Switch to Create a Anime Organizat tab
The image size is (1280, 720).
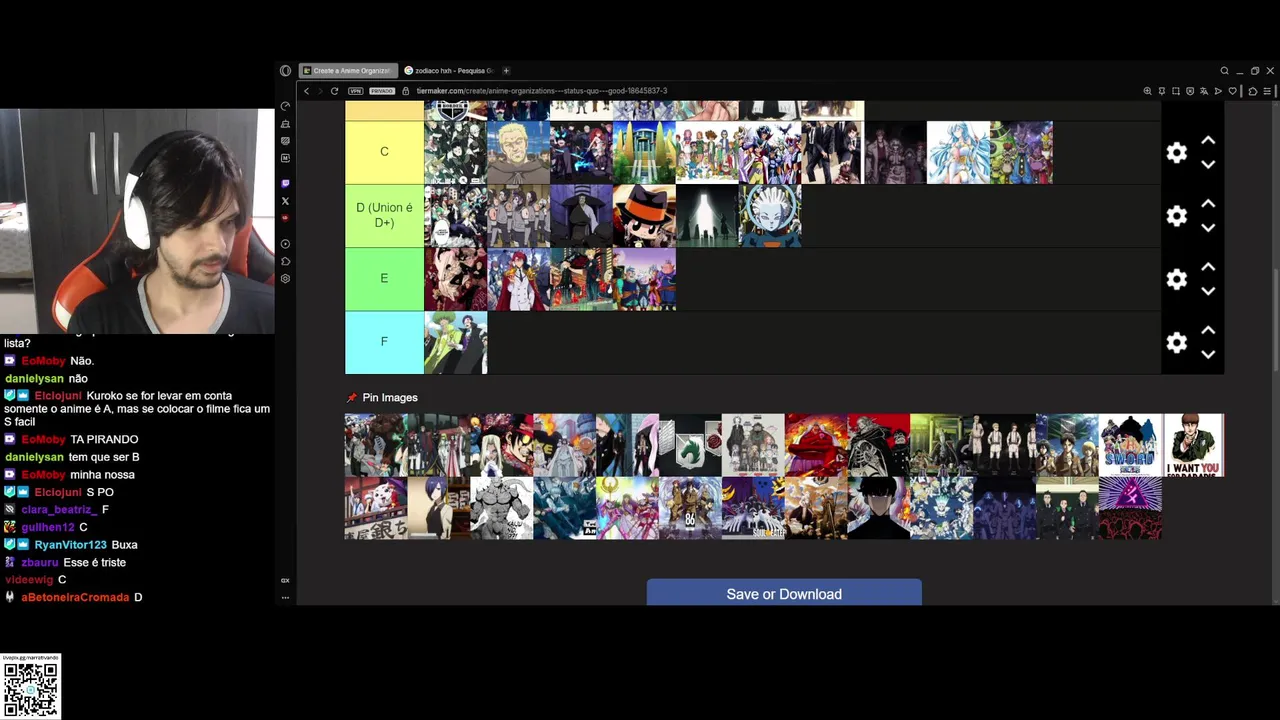(348, 71)
